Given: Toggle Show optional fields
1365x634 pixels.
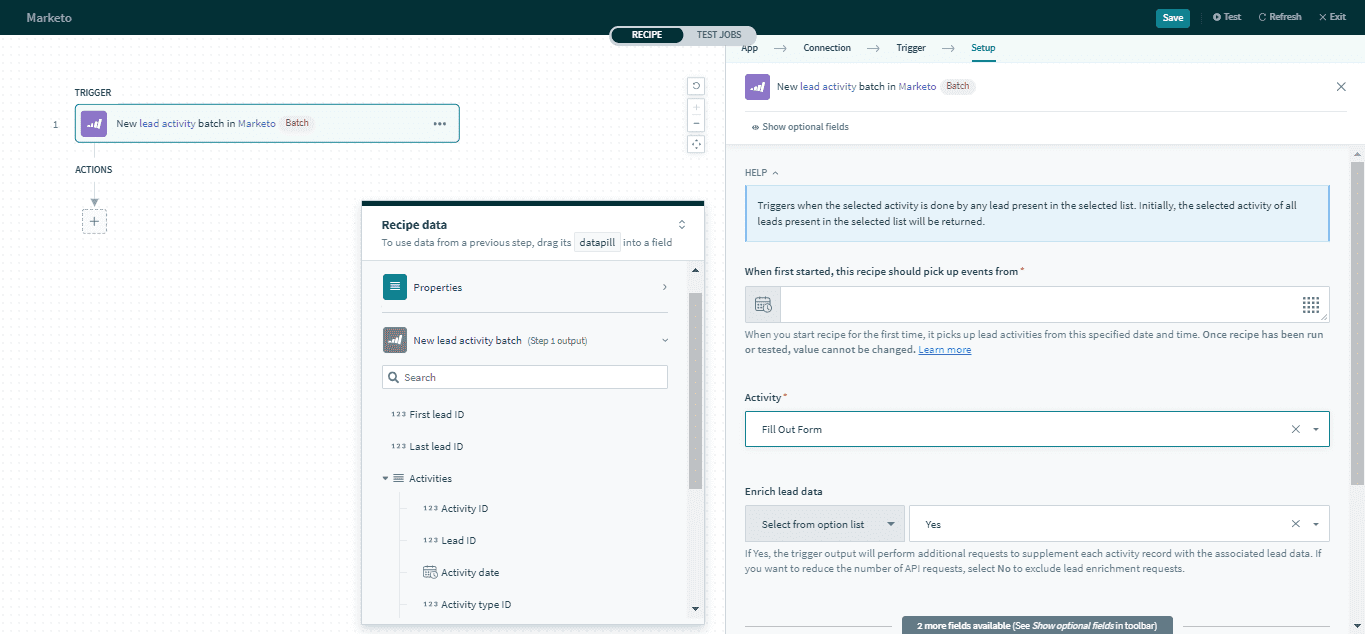Looking at the screenshot, I should pyautogui.click(x=800, y=127).
